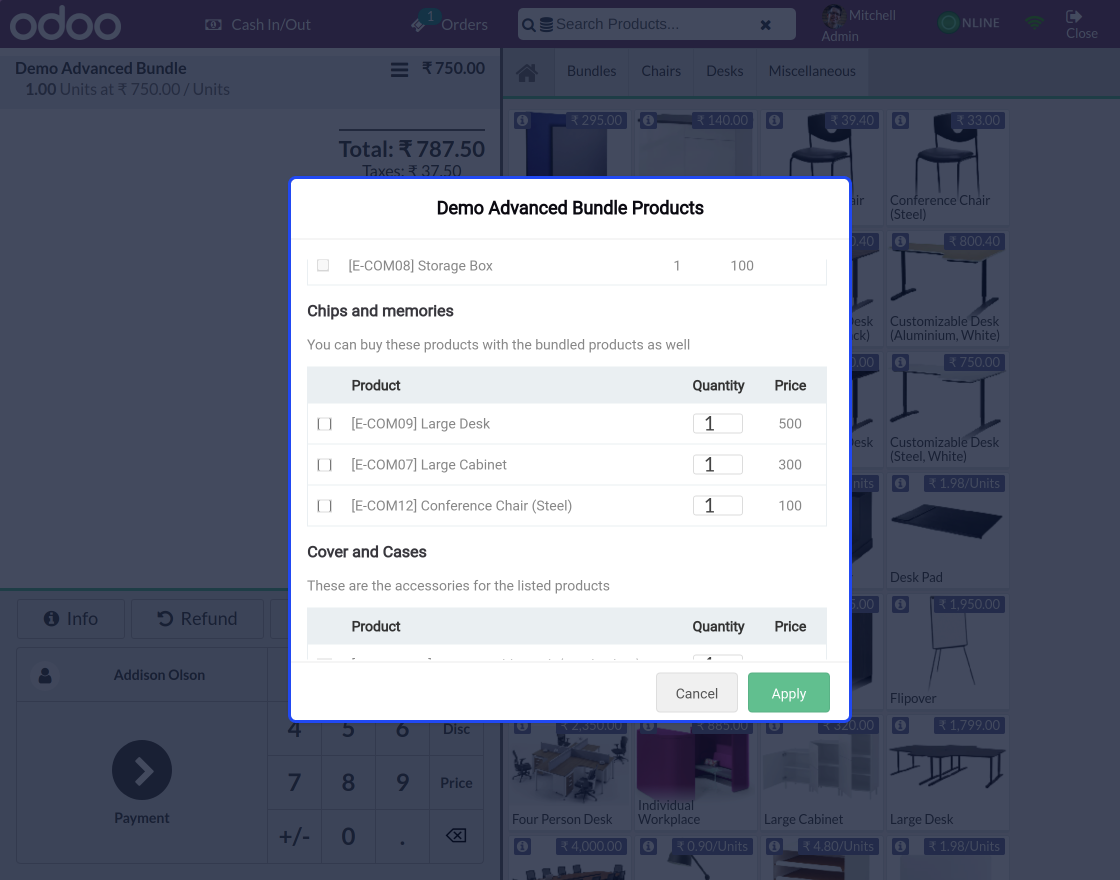The height and width of the screenshot is (880, 1120).
Task: Open the Desks category tab
Action: pyautogui.click(x=724, y=71)
